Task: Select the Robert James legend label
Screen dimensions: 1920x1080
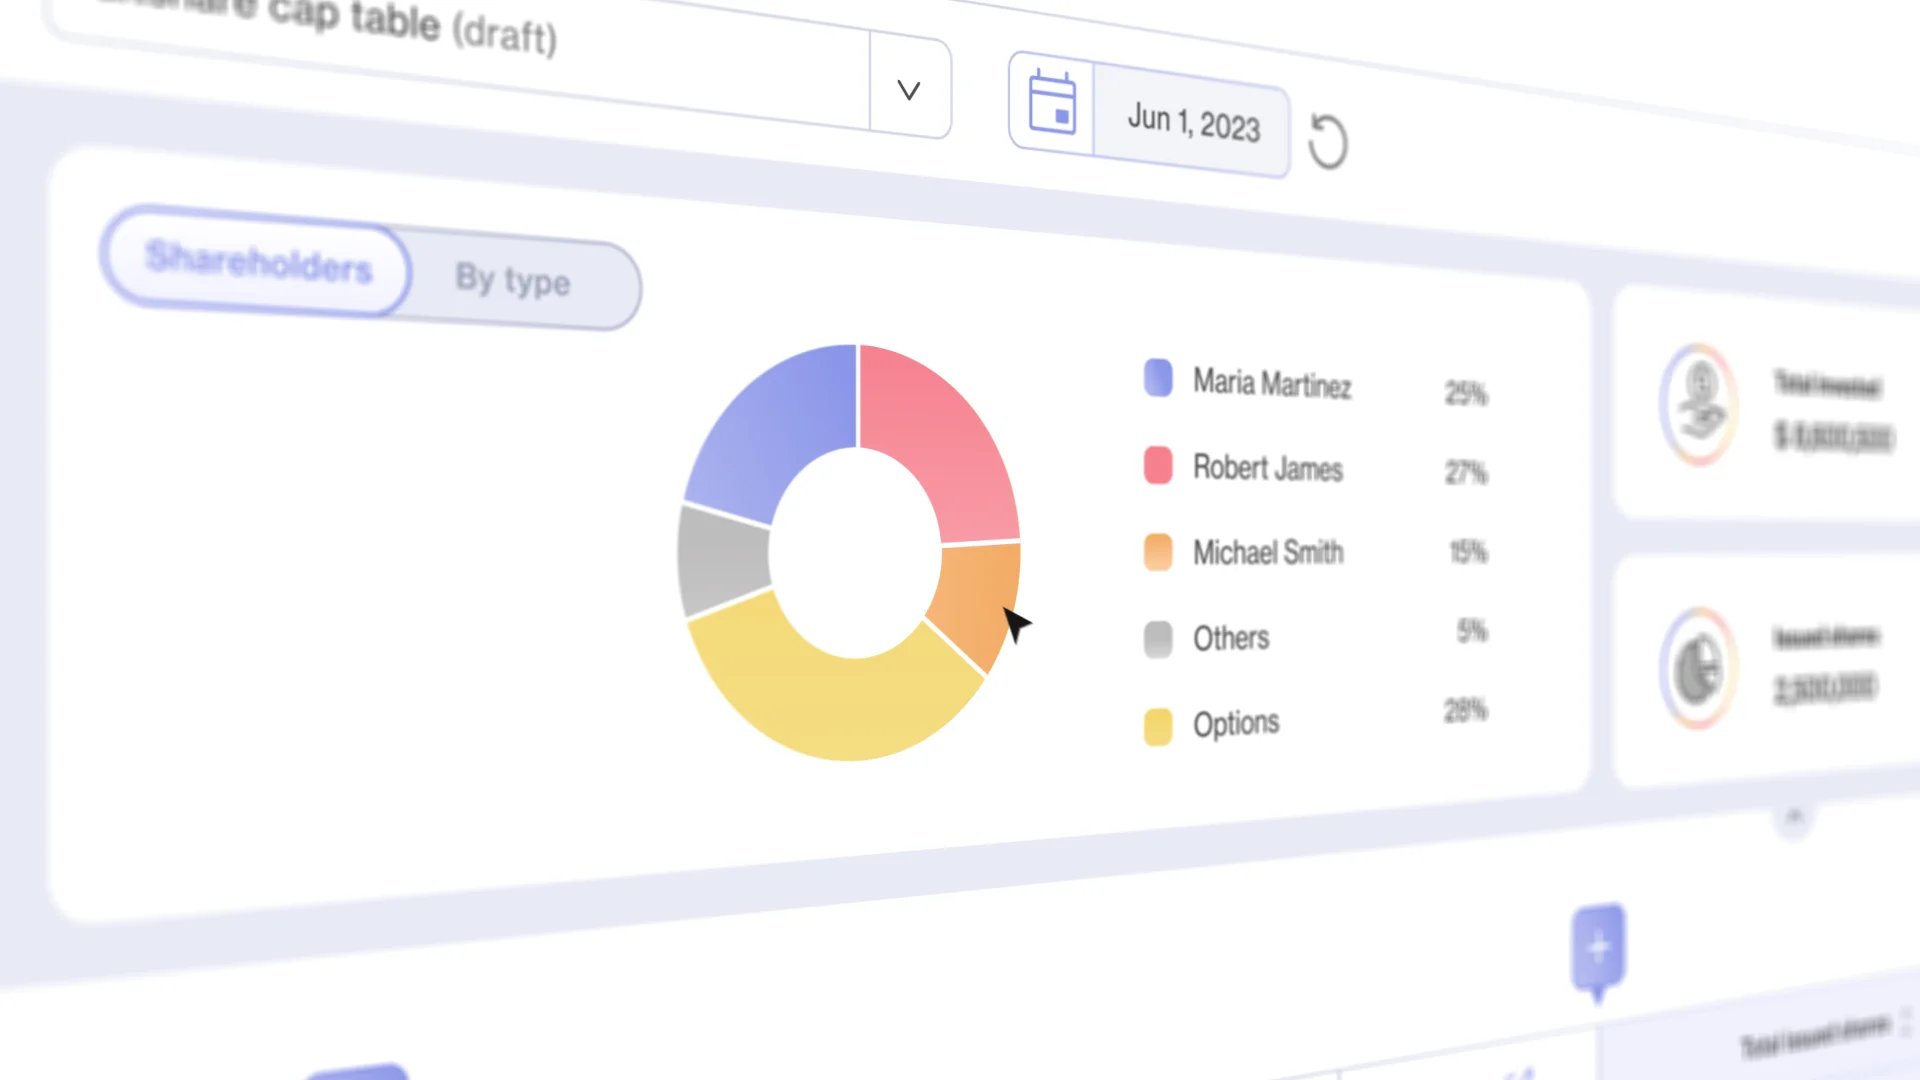Action: point(1268,468)
